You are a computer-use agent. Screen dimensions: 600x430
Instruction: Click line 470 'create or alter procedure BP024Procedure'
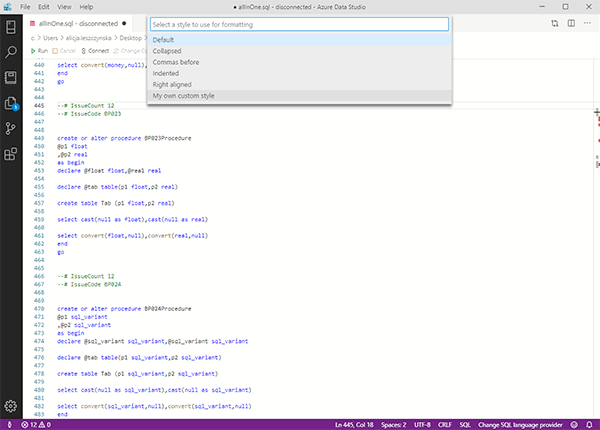click(x=124, y=309)
